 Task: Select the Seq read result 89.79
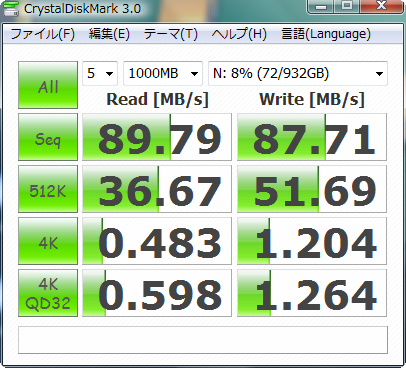157,137
